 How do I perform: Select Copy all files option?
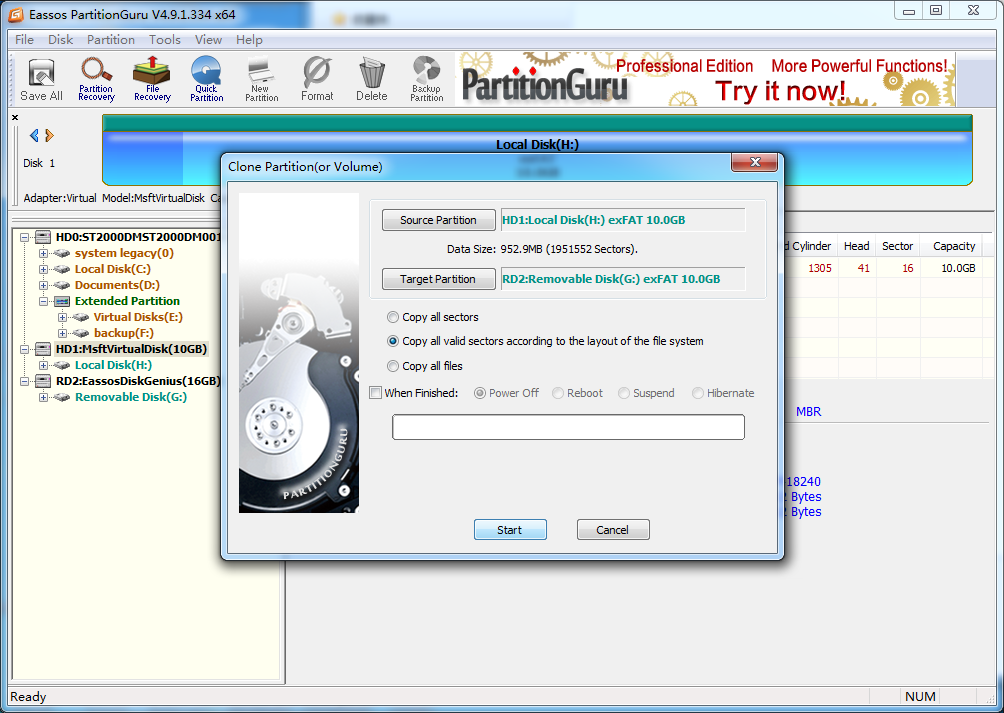pyautogui.click(x=393, y=366)
